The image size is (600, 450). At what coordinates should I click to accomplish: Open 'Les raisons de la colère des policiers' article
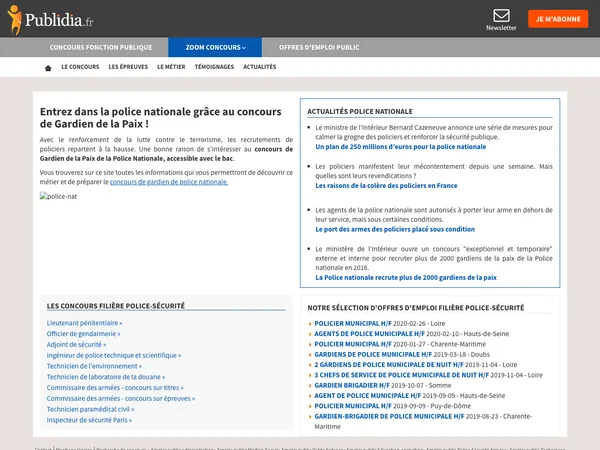[386, 186]
